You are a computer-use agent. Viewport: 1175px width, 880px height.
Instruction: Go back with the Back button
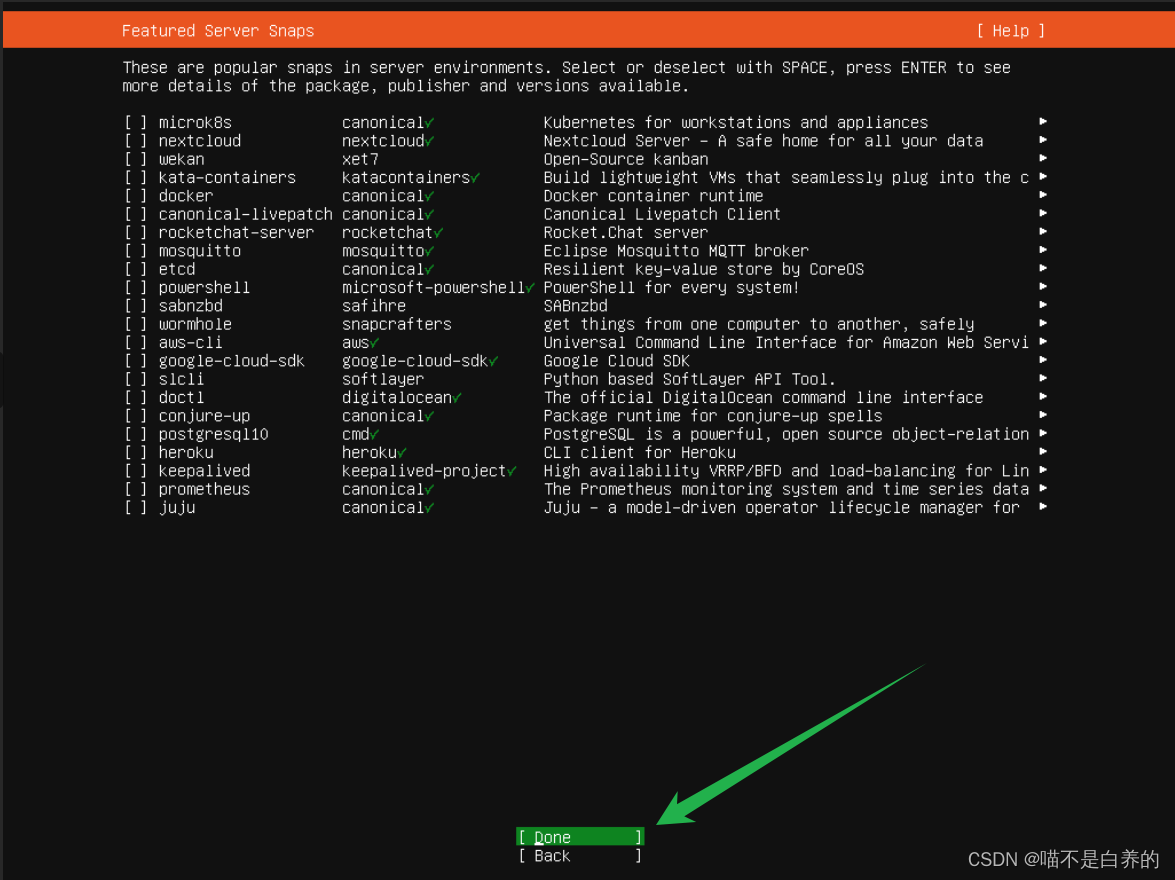[580, 856]
